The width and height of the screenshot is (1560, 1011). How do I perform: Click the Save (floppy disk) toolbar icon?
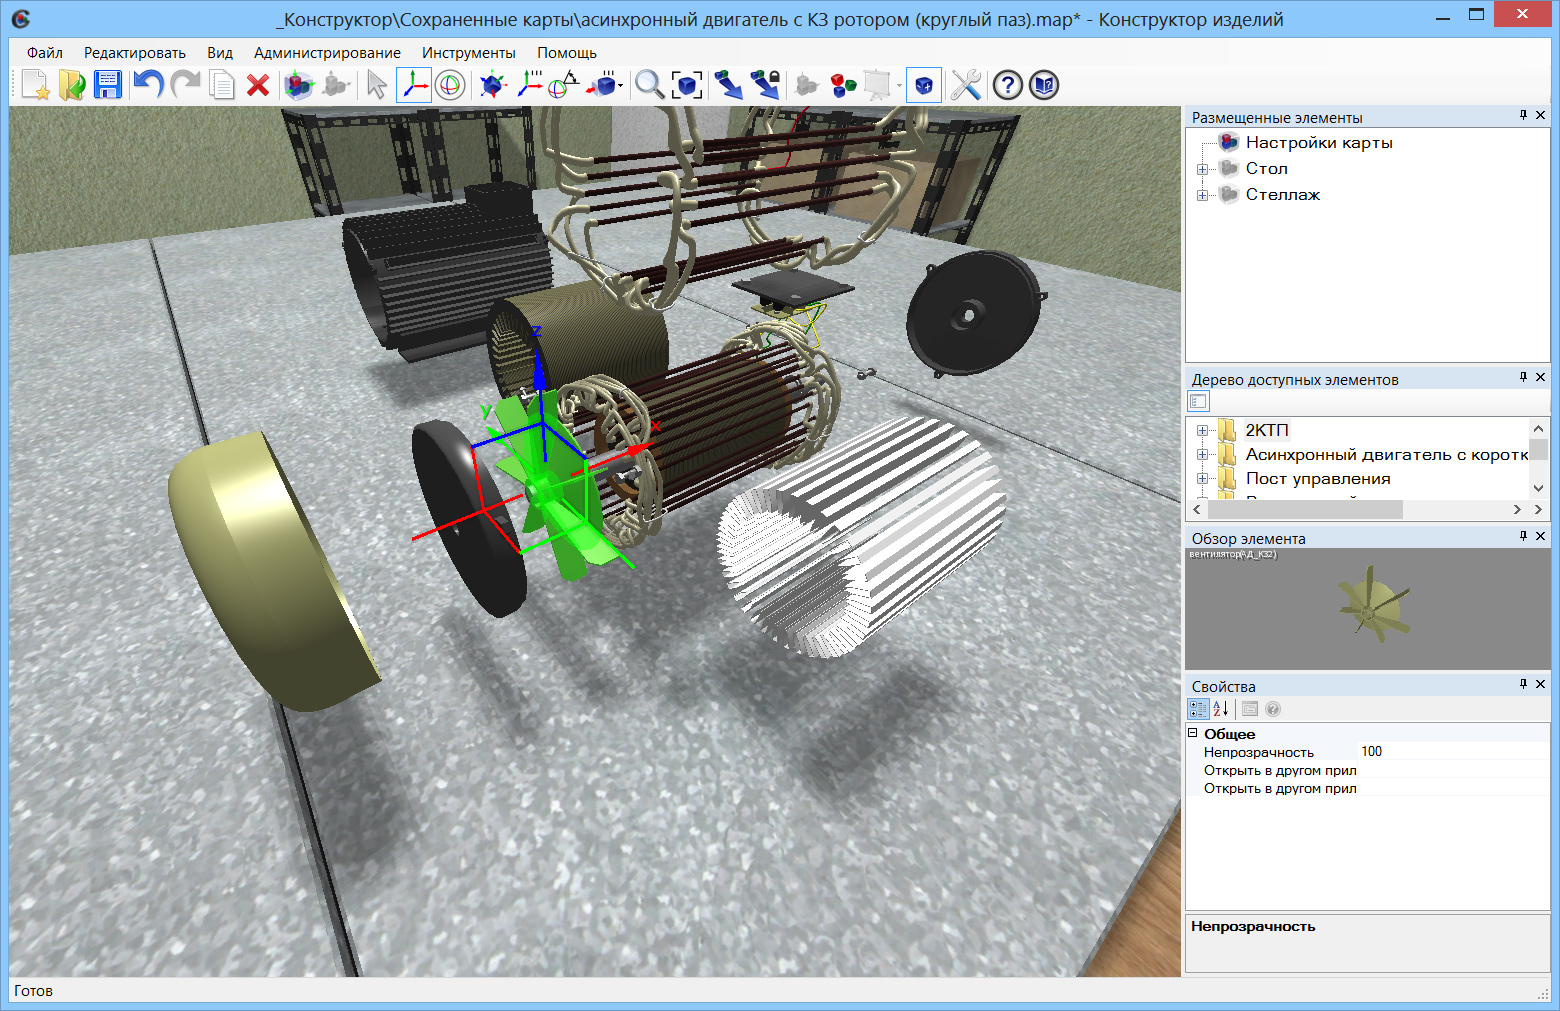[x=107, y=85]
